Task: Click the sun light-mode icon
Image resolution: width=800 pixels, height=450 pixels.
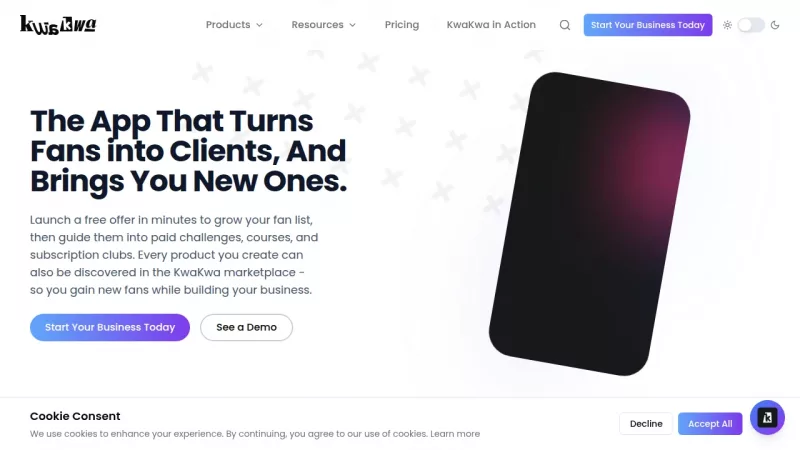Action: pyautogui.click(x=728, y=25)
